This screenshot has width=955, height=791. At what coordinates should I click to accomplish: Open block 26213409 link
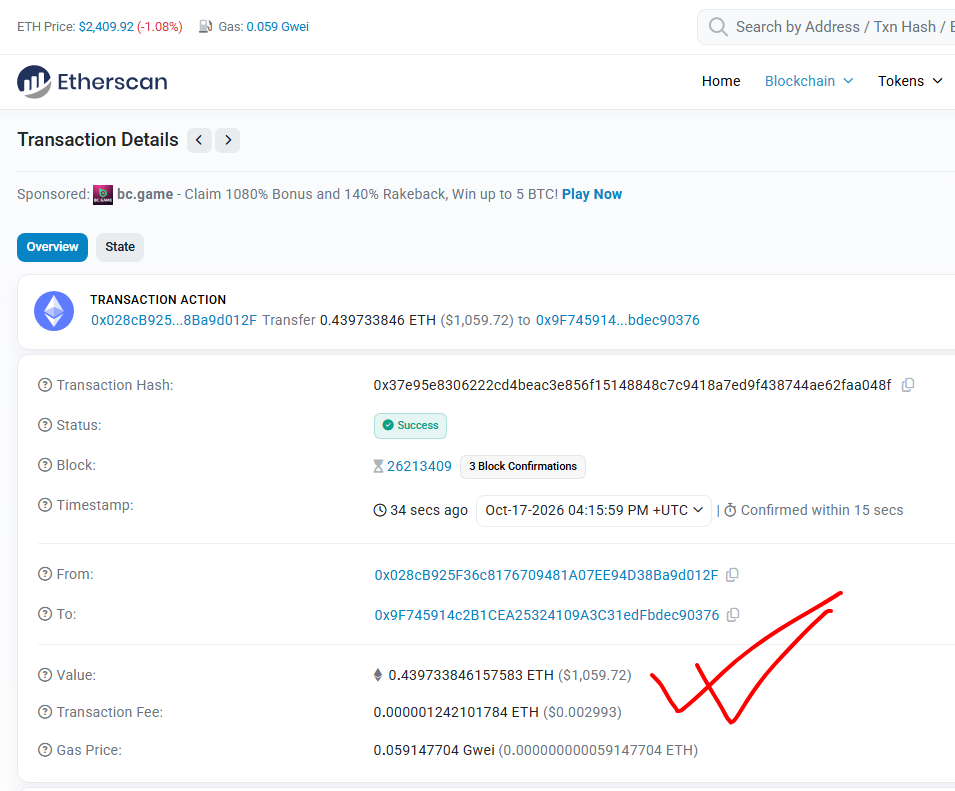[420, 466]
